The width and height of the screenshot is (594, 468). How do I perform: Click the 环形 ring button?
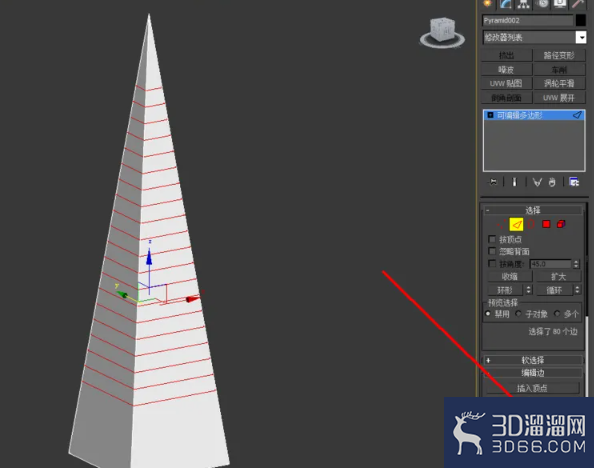click(x=505, y=290)
